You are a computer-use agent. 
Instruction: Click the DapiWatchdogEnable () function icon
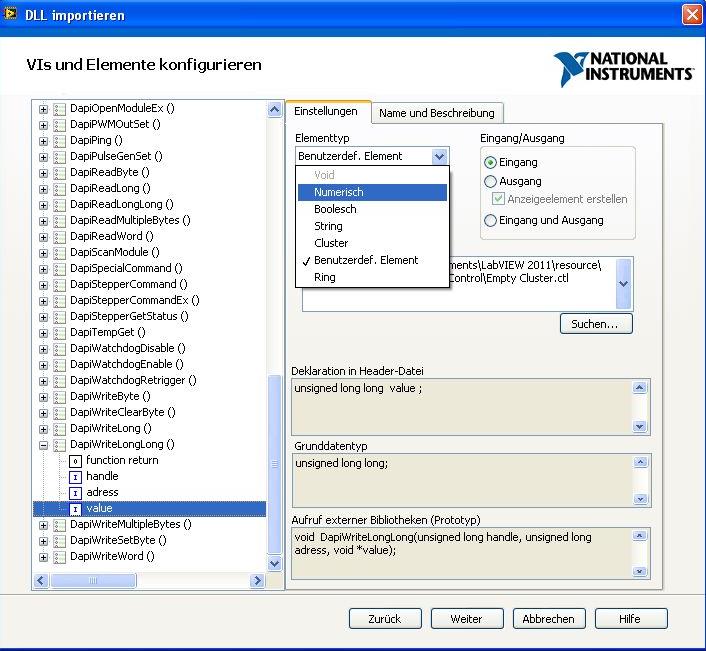pos(60,364)
